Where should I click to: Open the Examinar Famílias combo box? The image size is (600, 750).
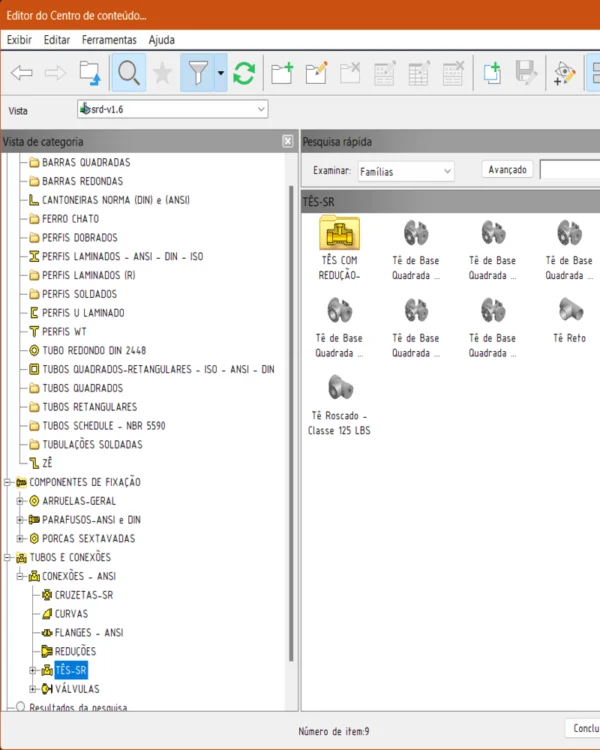click(405, 171)
